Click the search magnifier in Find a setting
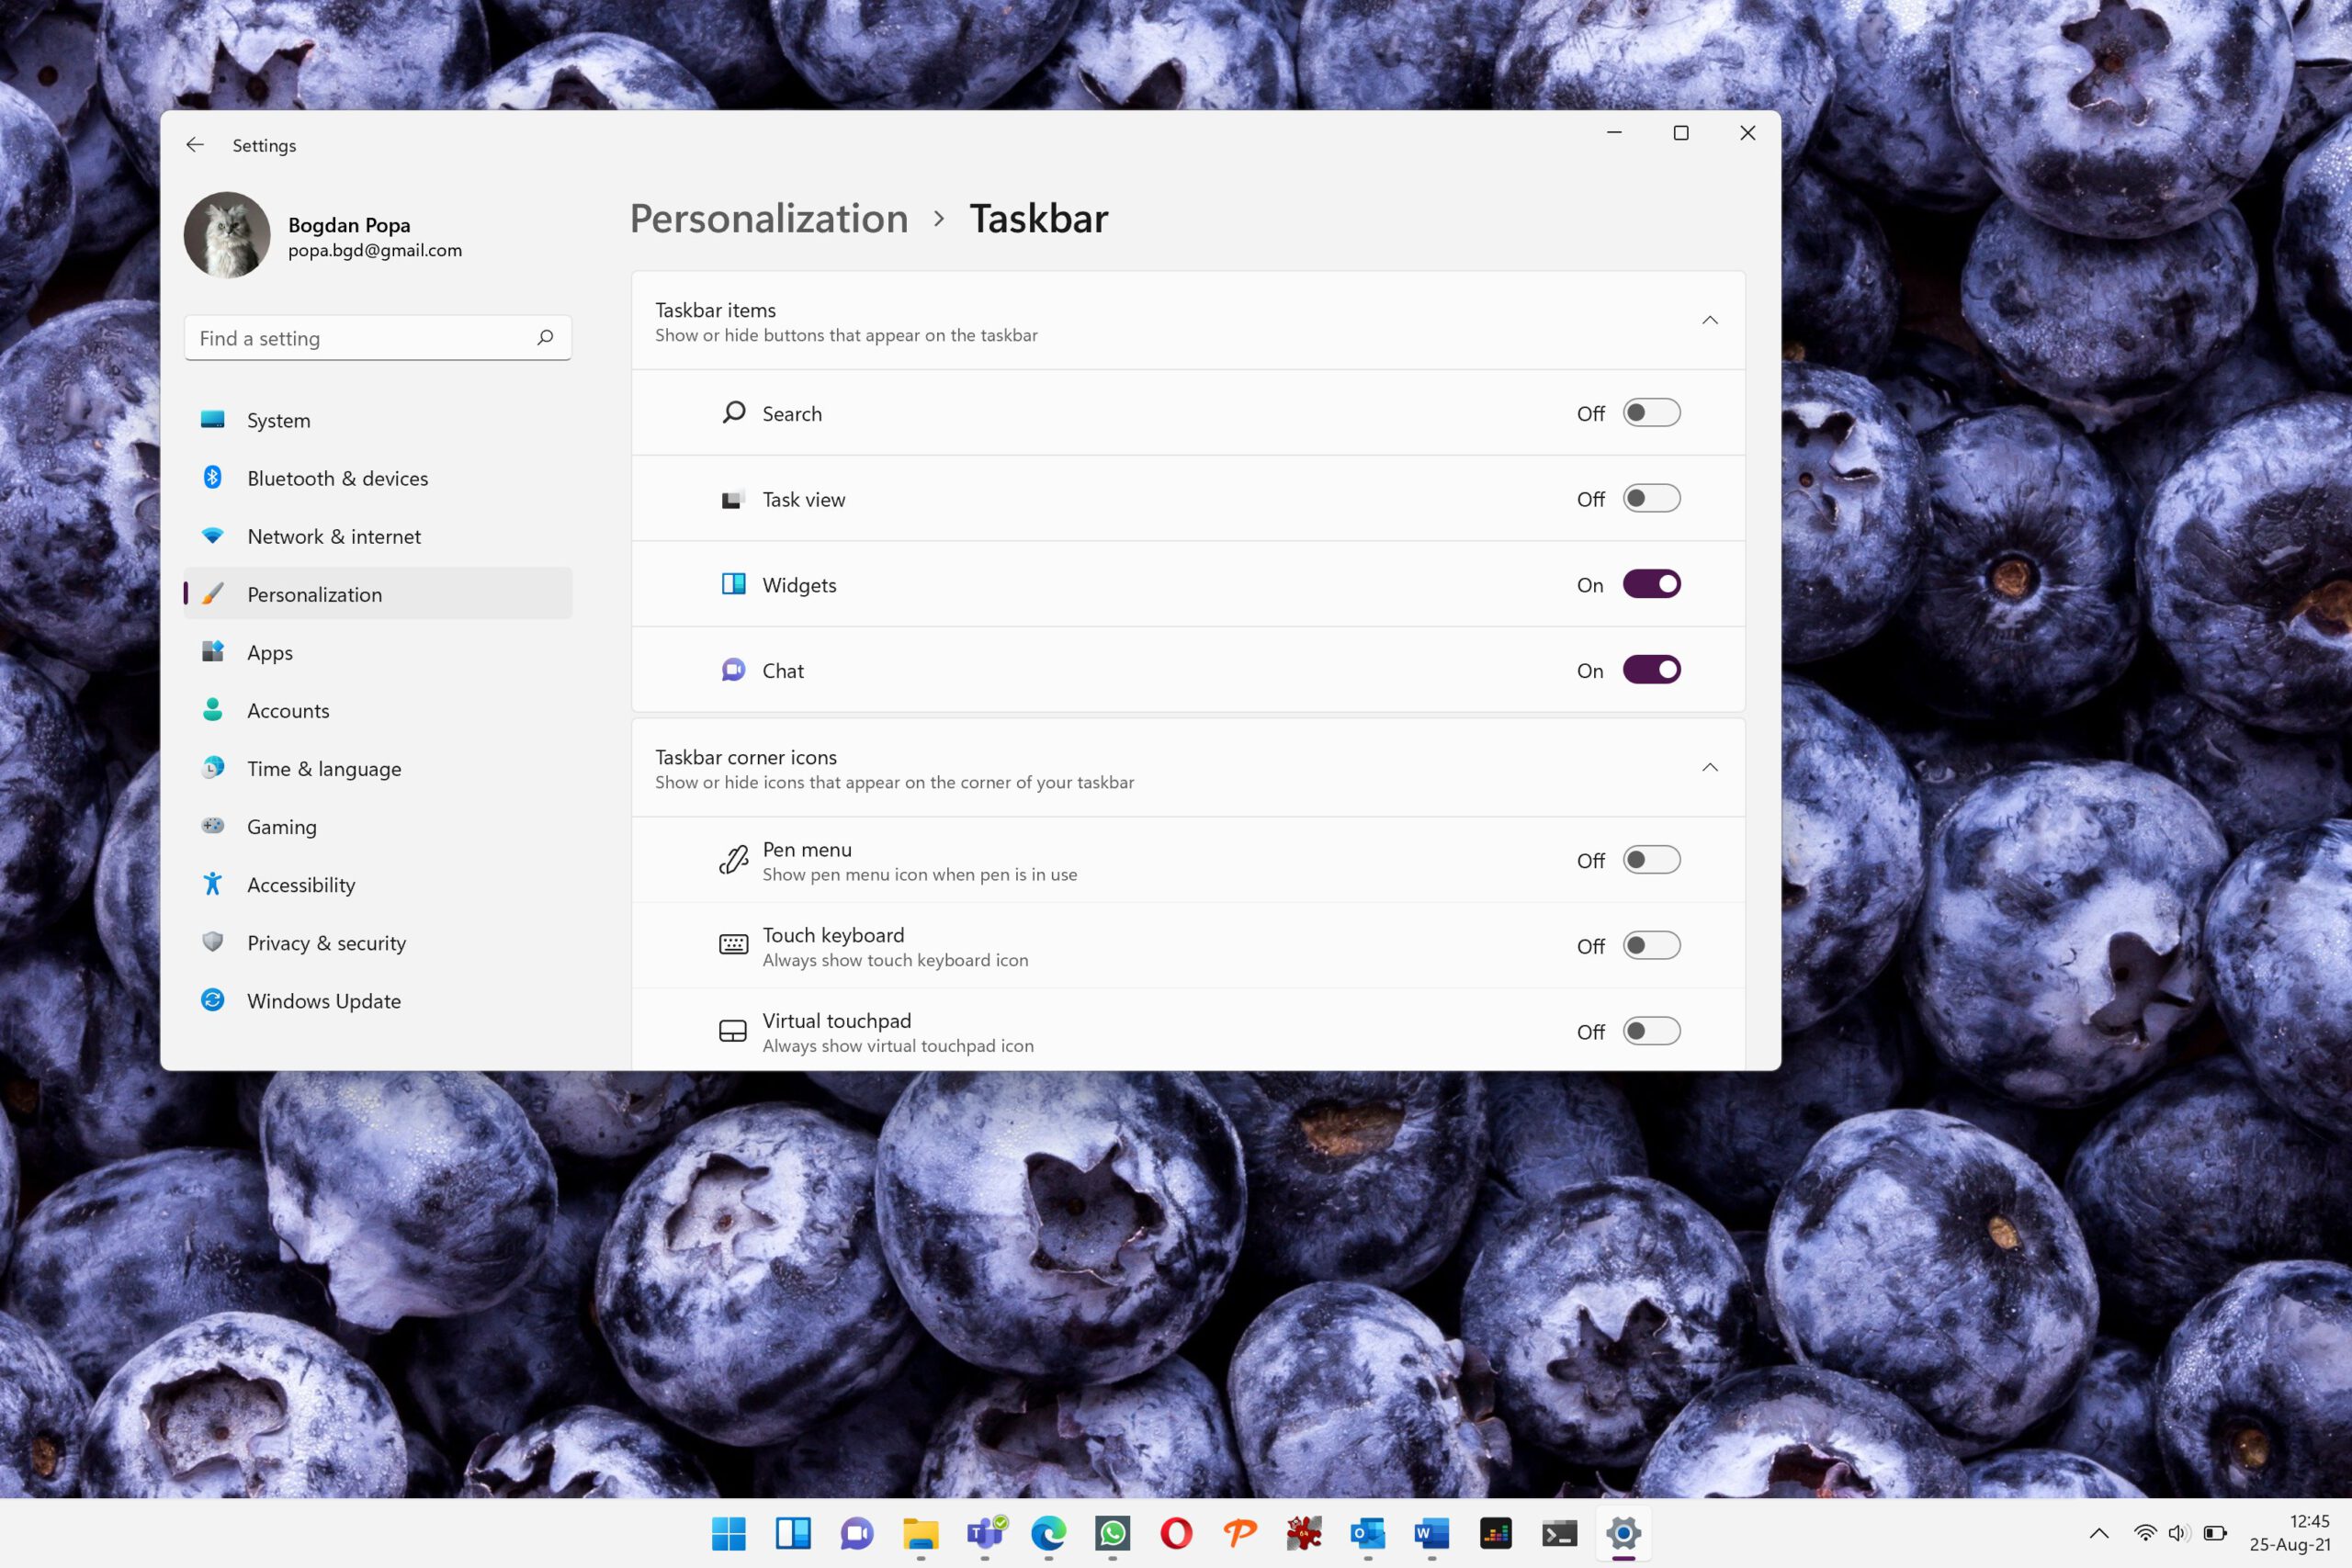 point(545,338)
